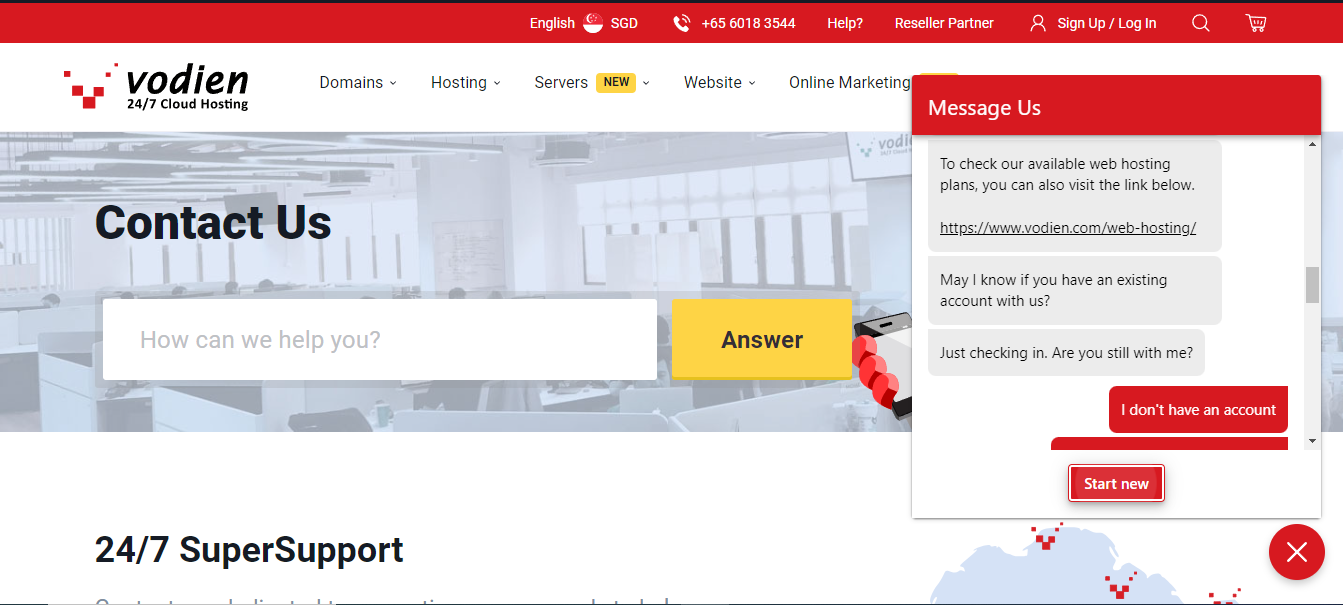Click the phone call icon
This screenshot has height=605, width=1343.
682,23
